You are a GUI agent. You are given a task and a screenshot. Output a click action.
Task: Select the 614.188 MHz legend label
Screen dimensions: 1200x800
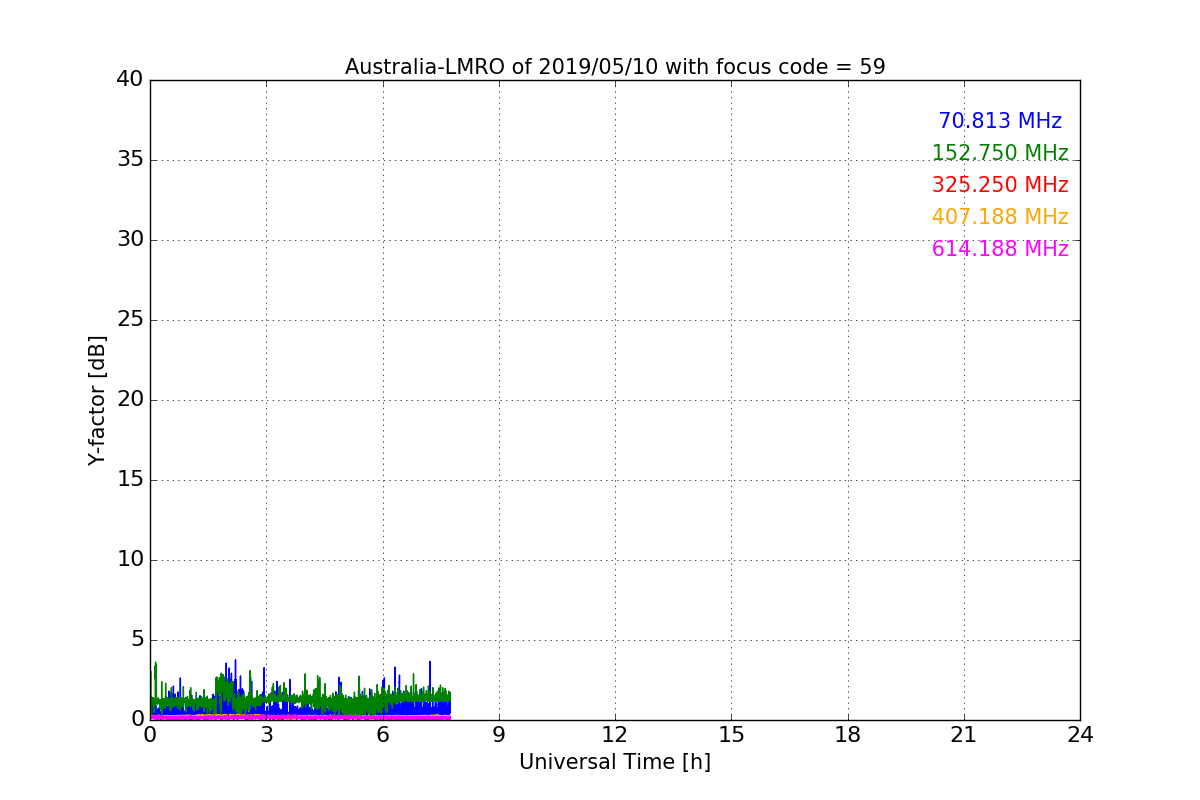tap(1000, 249)
